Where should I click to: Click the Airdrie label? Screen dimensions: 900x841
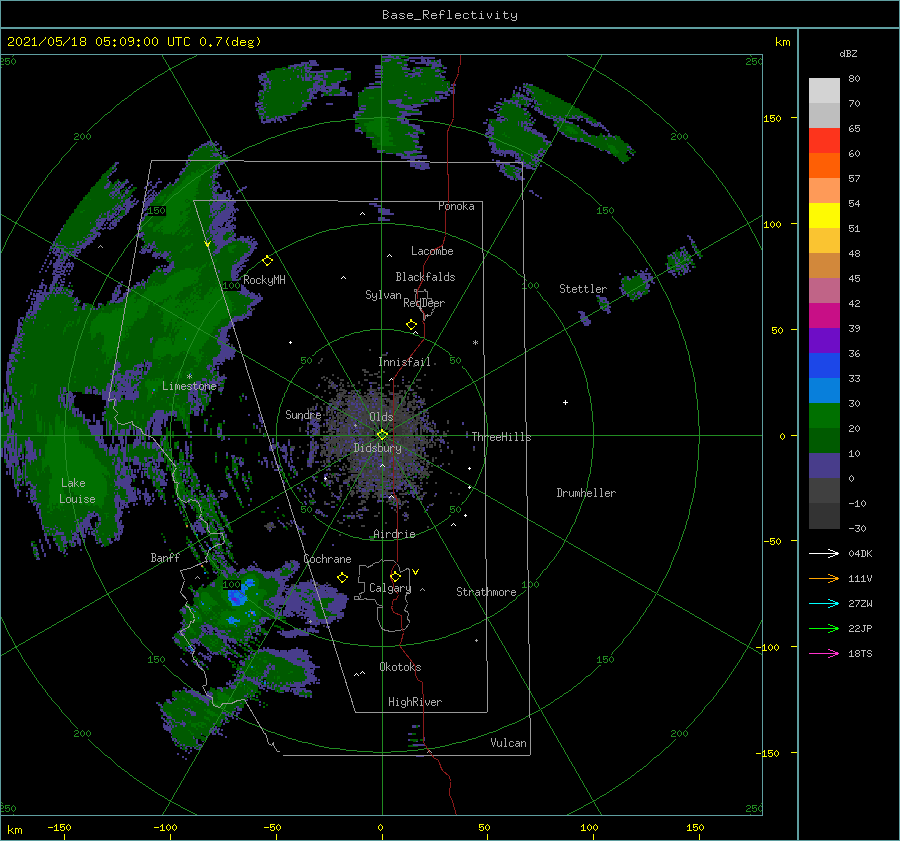[x=394, y=534]
